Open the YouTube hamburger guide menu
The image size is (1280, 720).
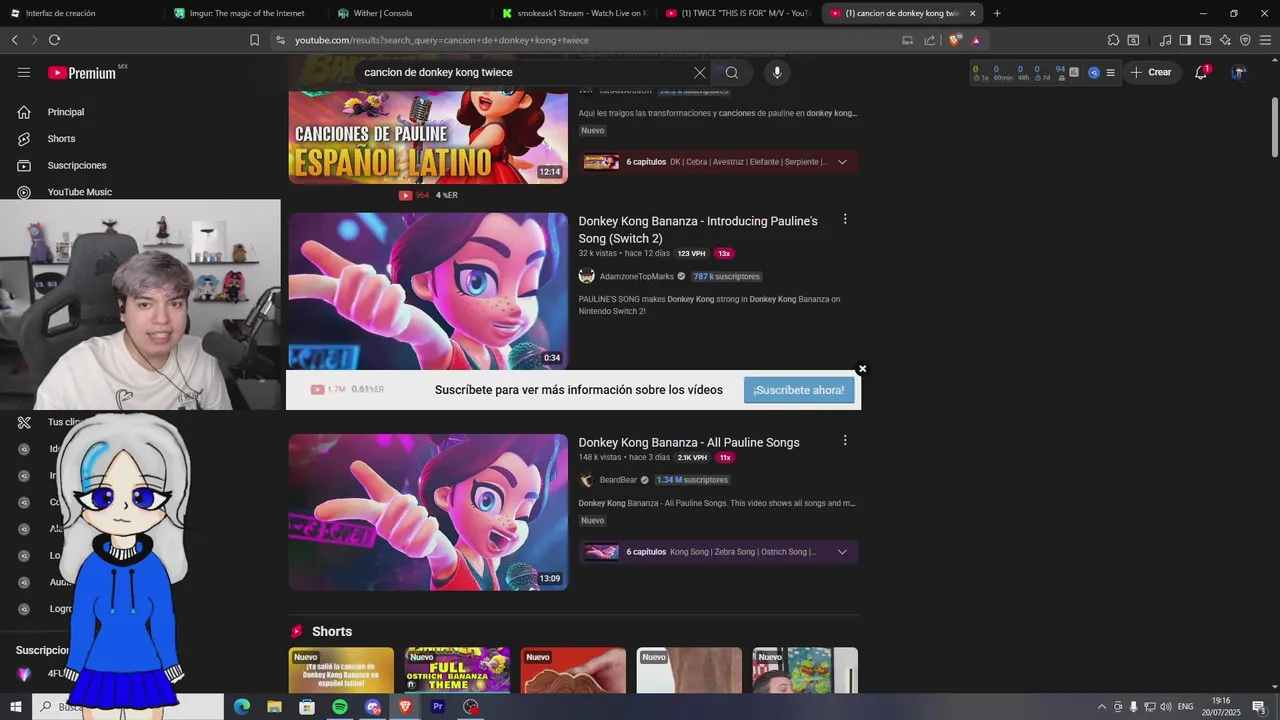(24, 72)
